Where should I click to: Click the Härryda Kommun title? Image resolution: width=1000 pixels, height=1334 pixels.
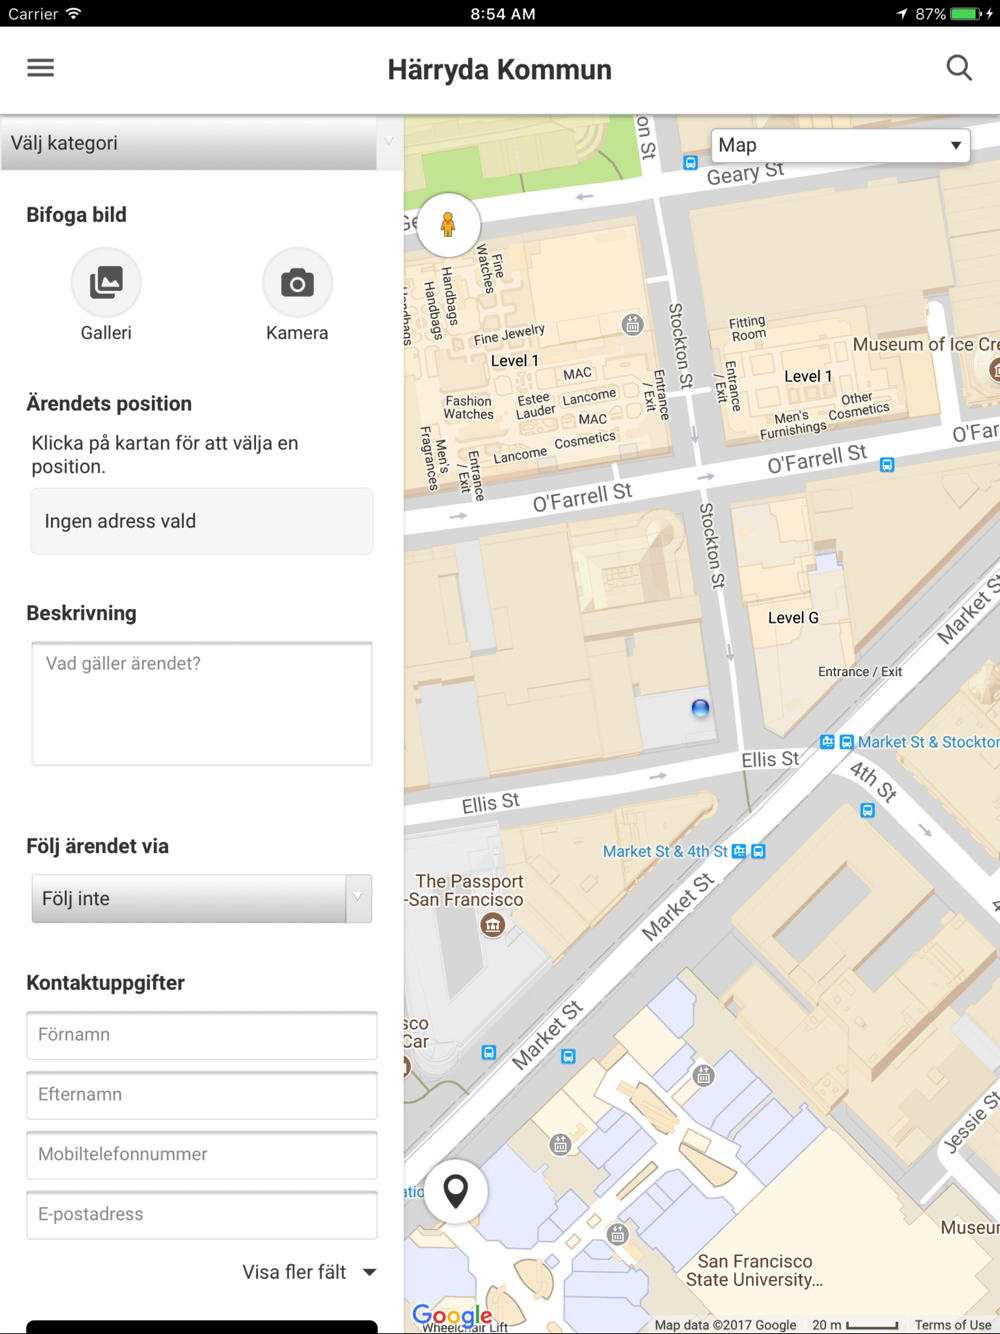tap(500, 69)
